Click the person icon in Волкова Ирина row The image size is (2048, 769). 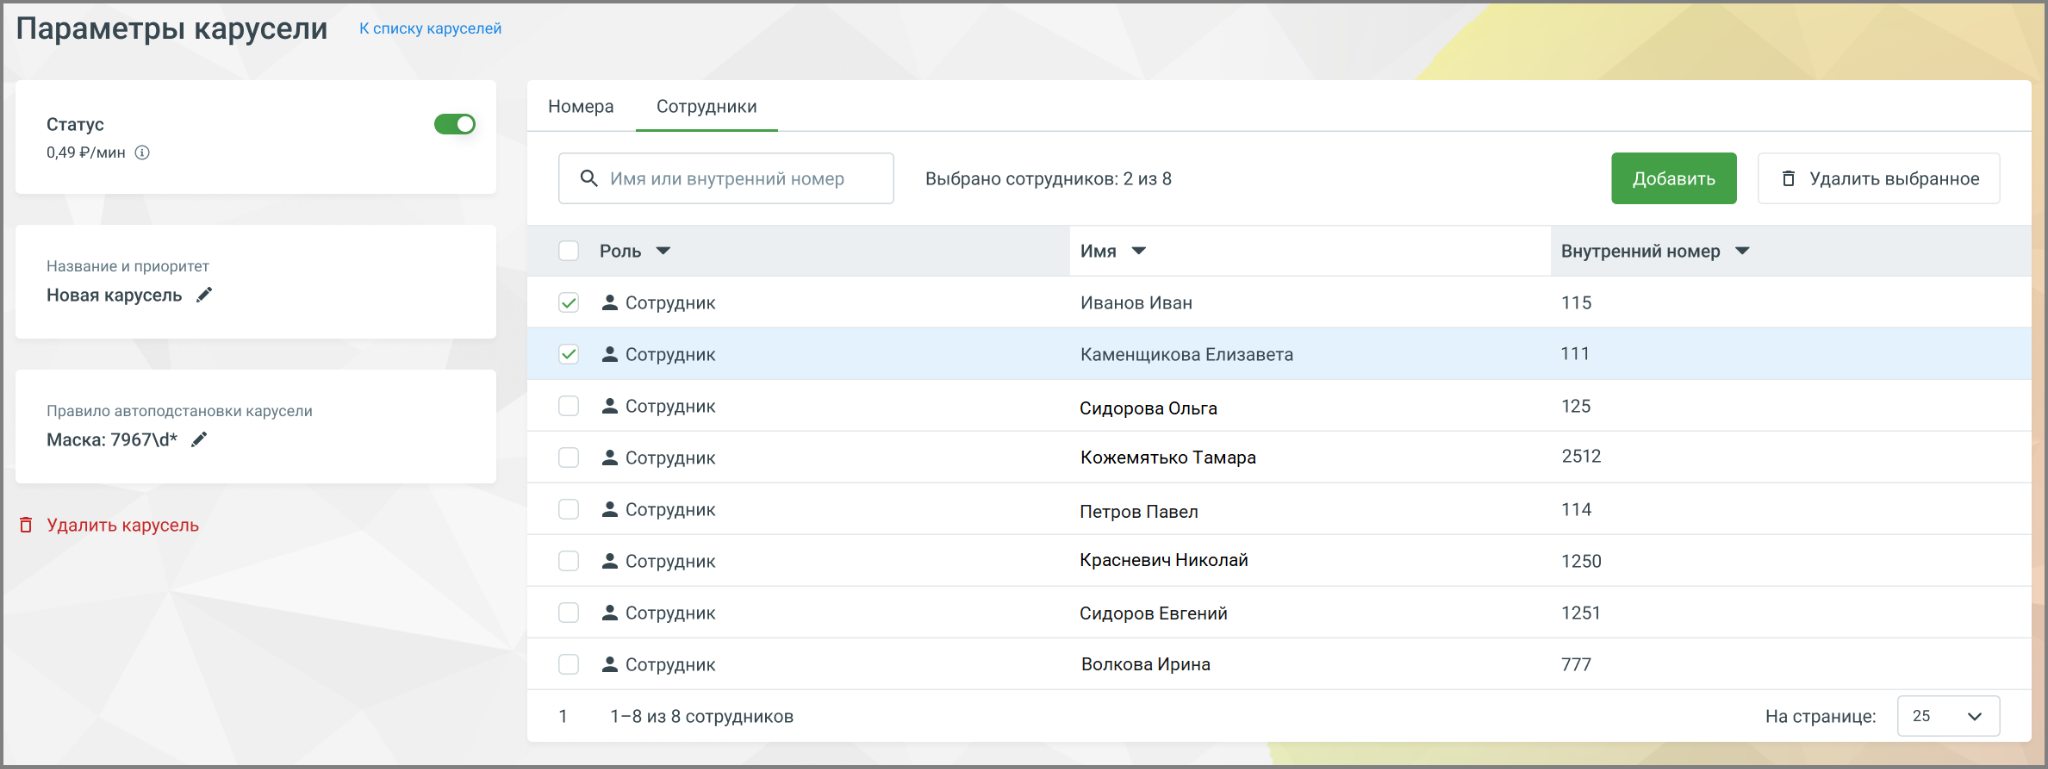click(609, 664)
